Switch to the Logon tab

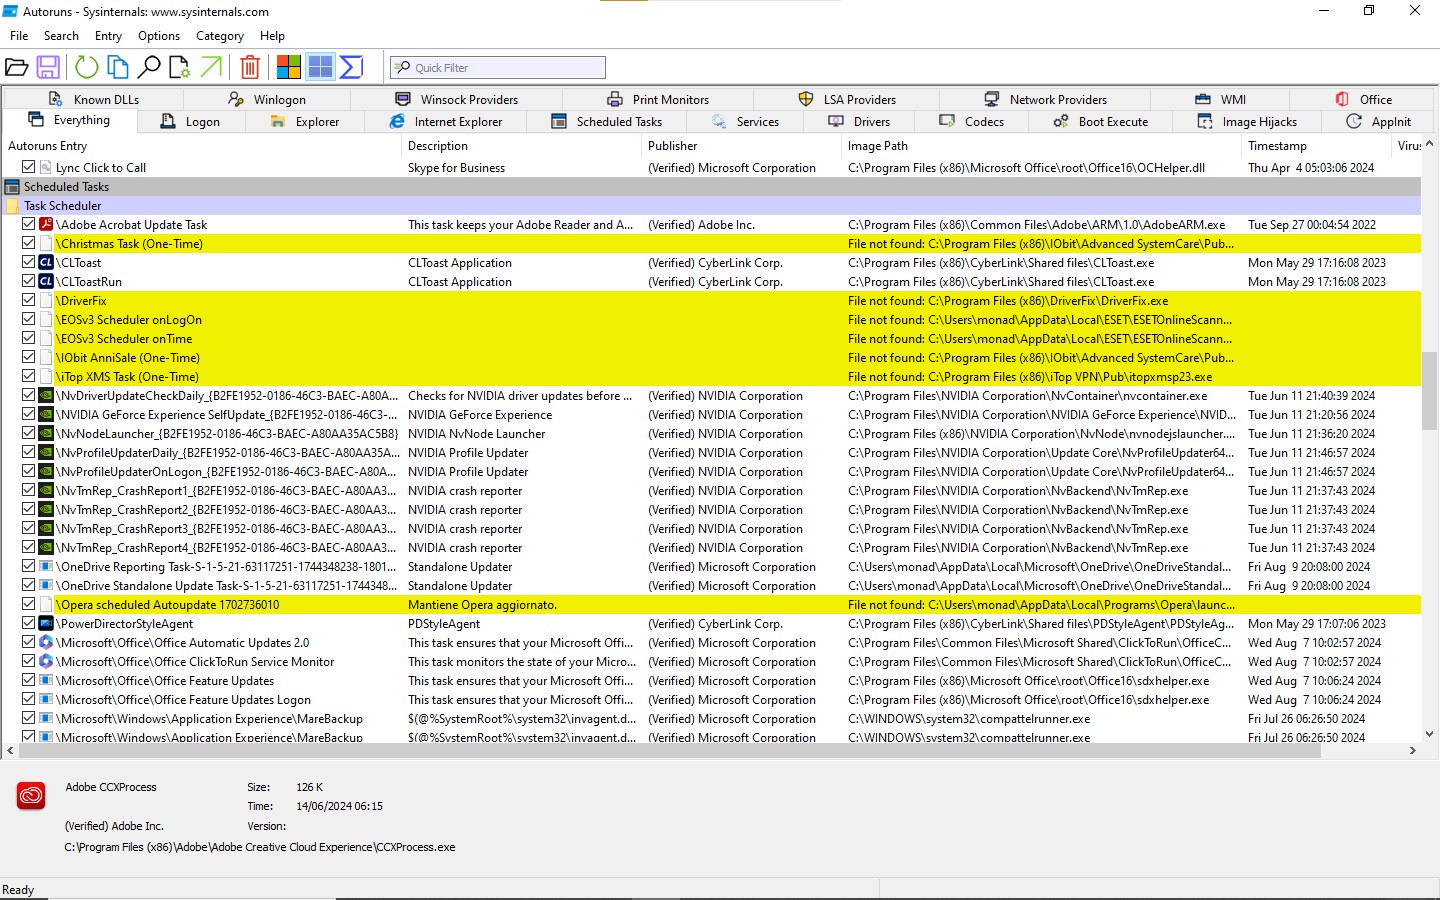[190, 122]
